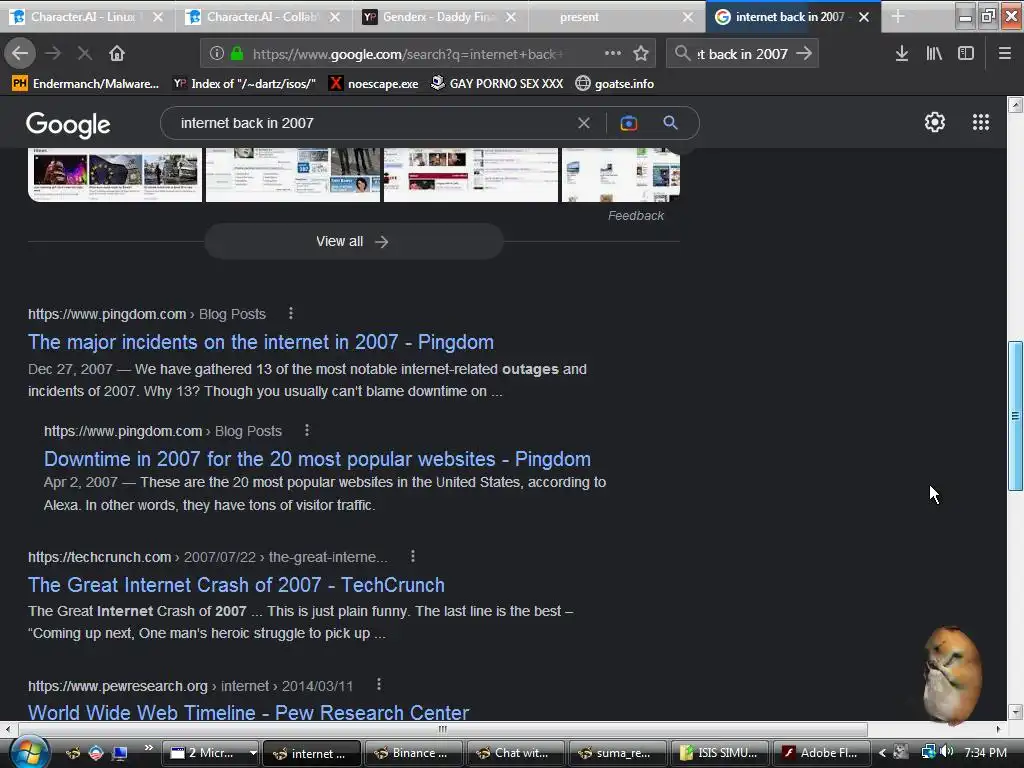Open a new tab with the plus button
Viewport: 1024px width, 768px height.
(x=898, y=16)
